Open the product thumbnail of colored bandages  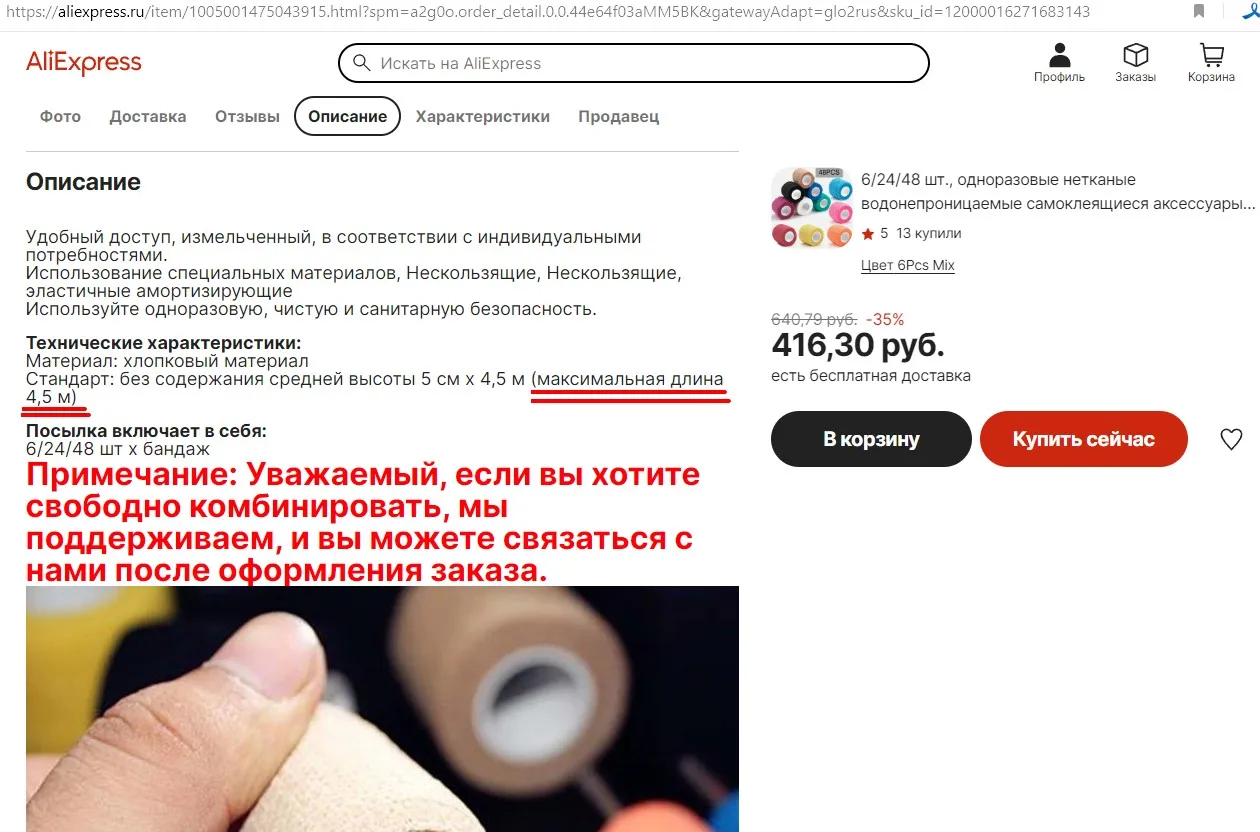tap(812, 207)
